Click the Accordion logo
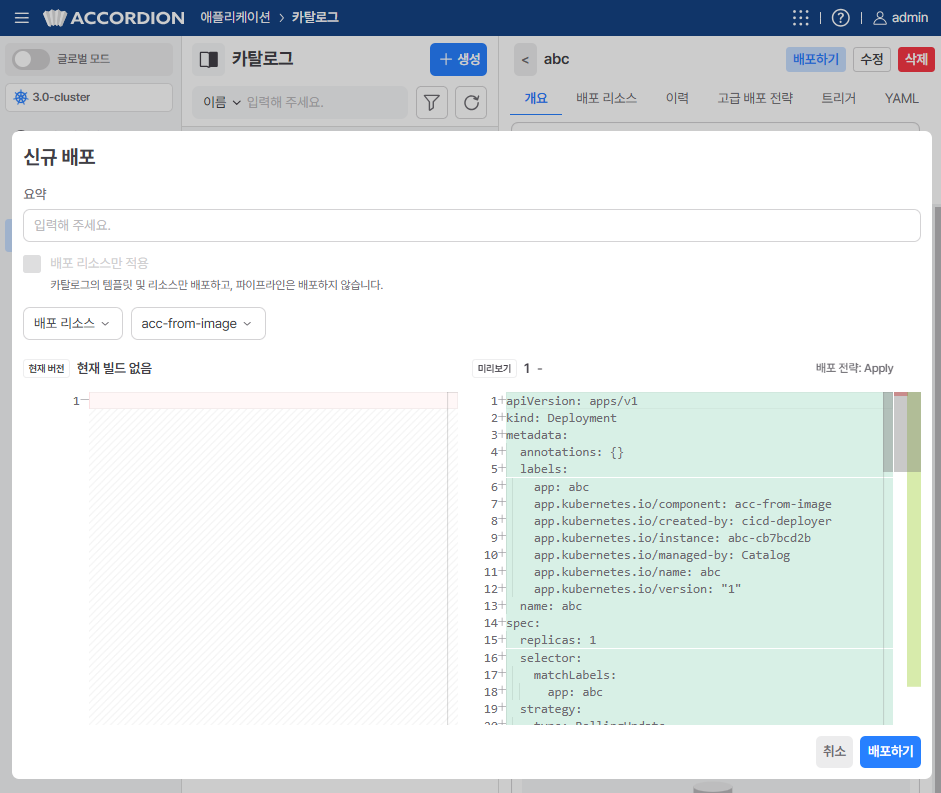 tap(114, 18)
